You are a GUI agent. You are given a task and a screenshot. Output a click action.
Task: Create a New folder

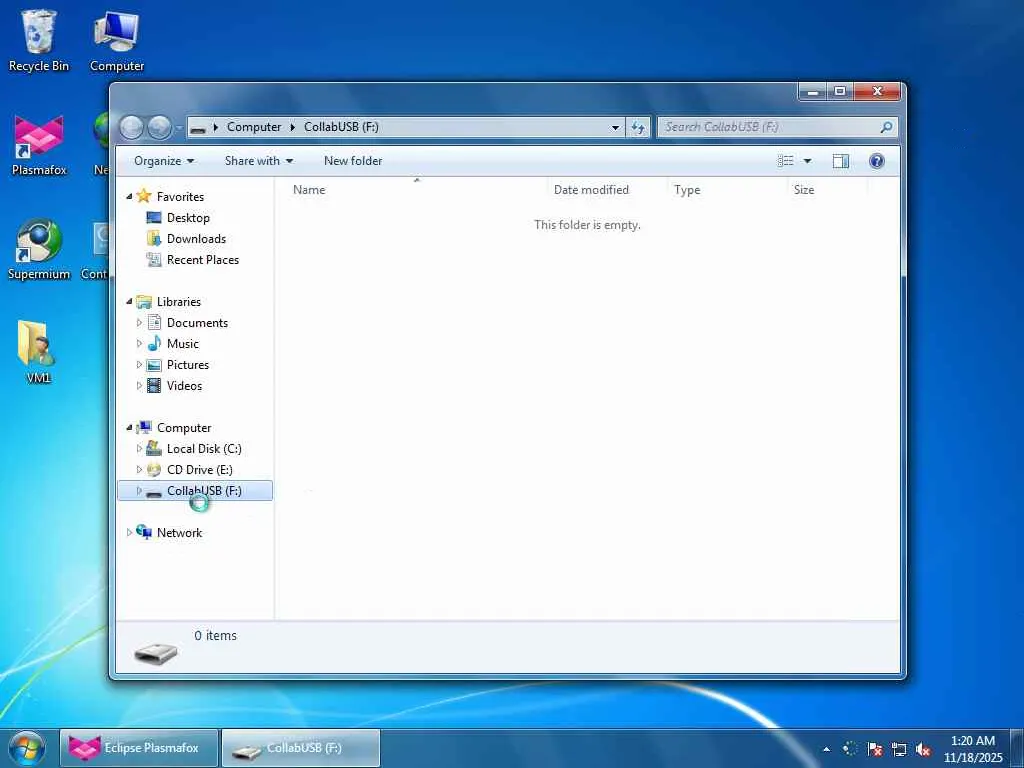(x=353, y=161)
